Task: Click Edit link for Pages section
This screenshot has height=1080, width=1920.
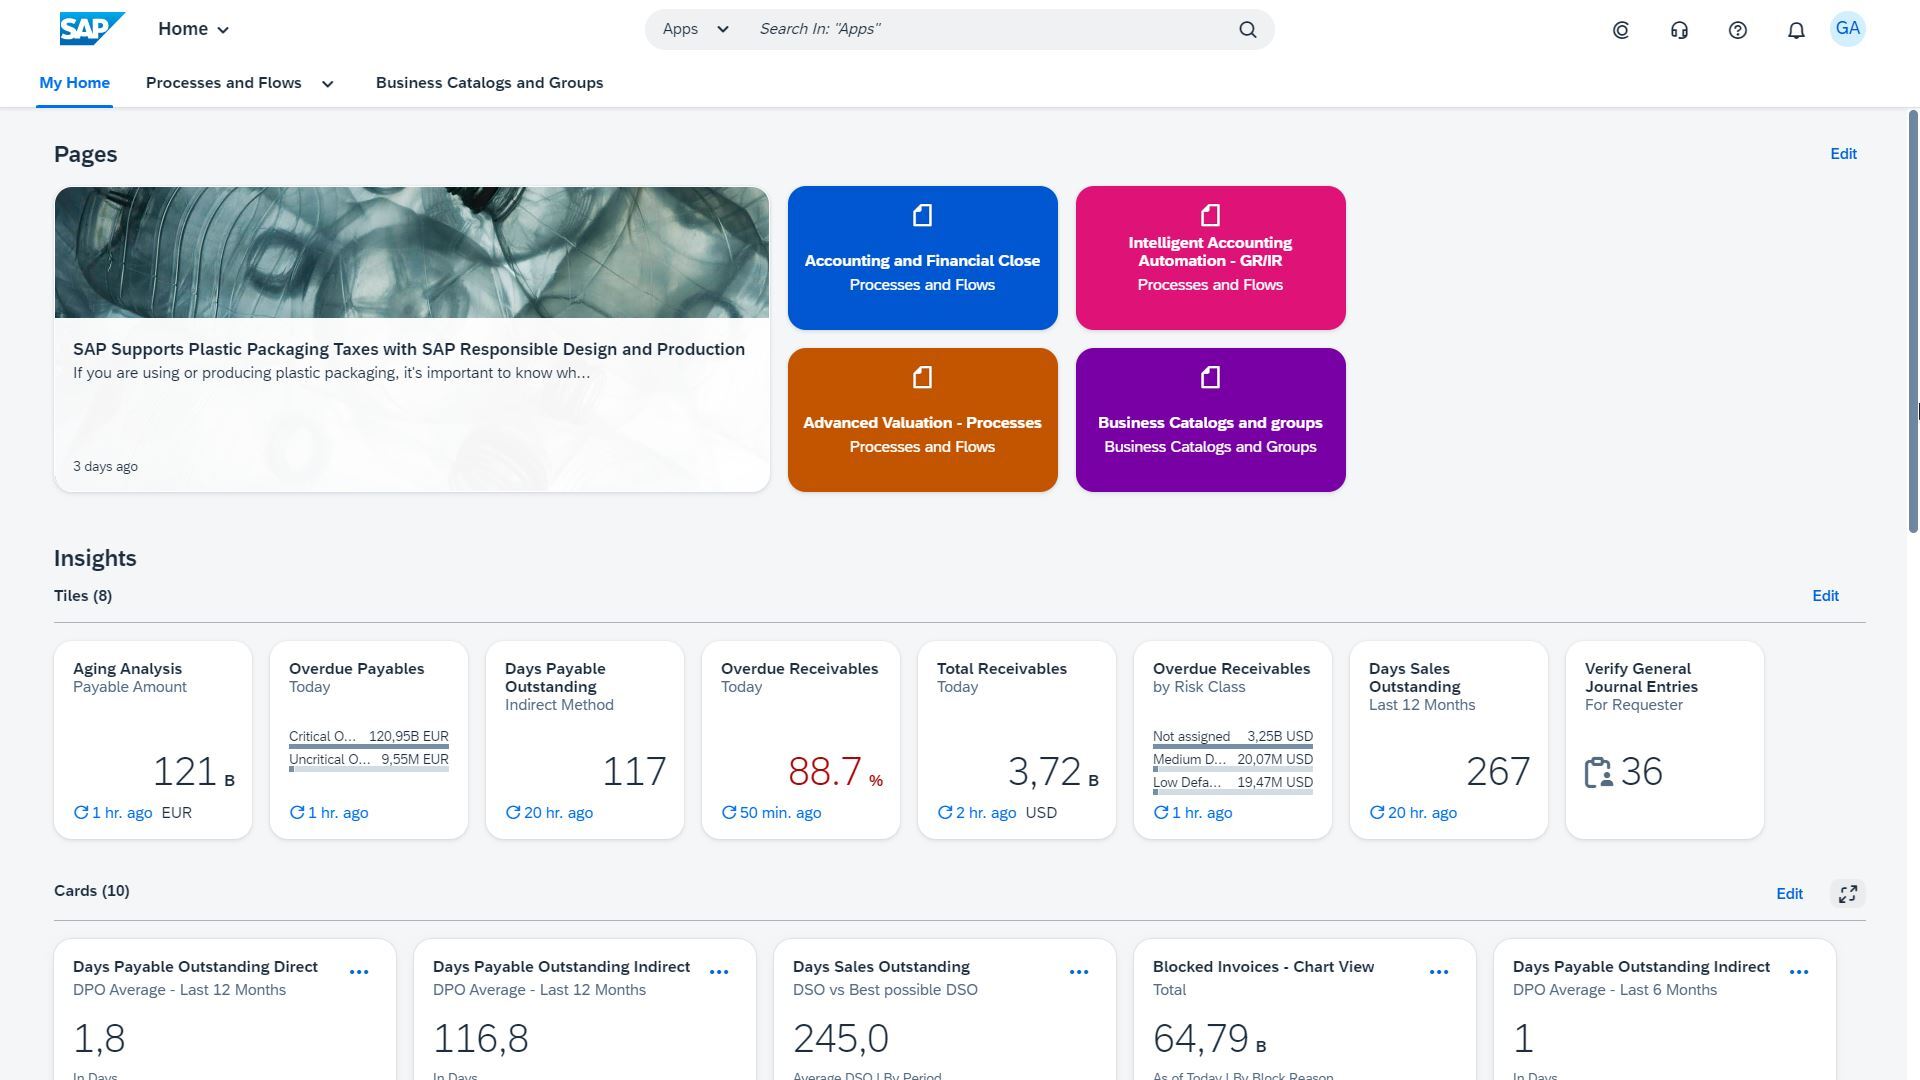Action: pos(1842,154)
